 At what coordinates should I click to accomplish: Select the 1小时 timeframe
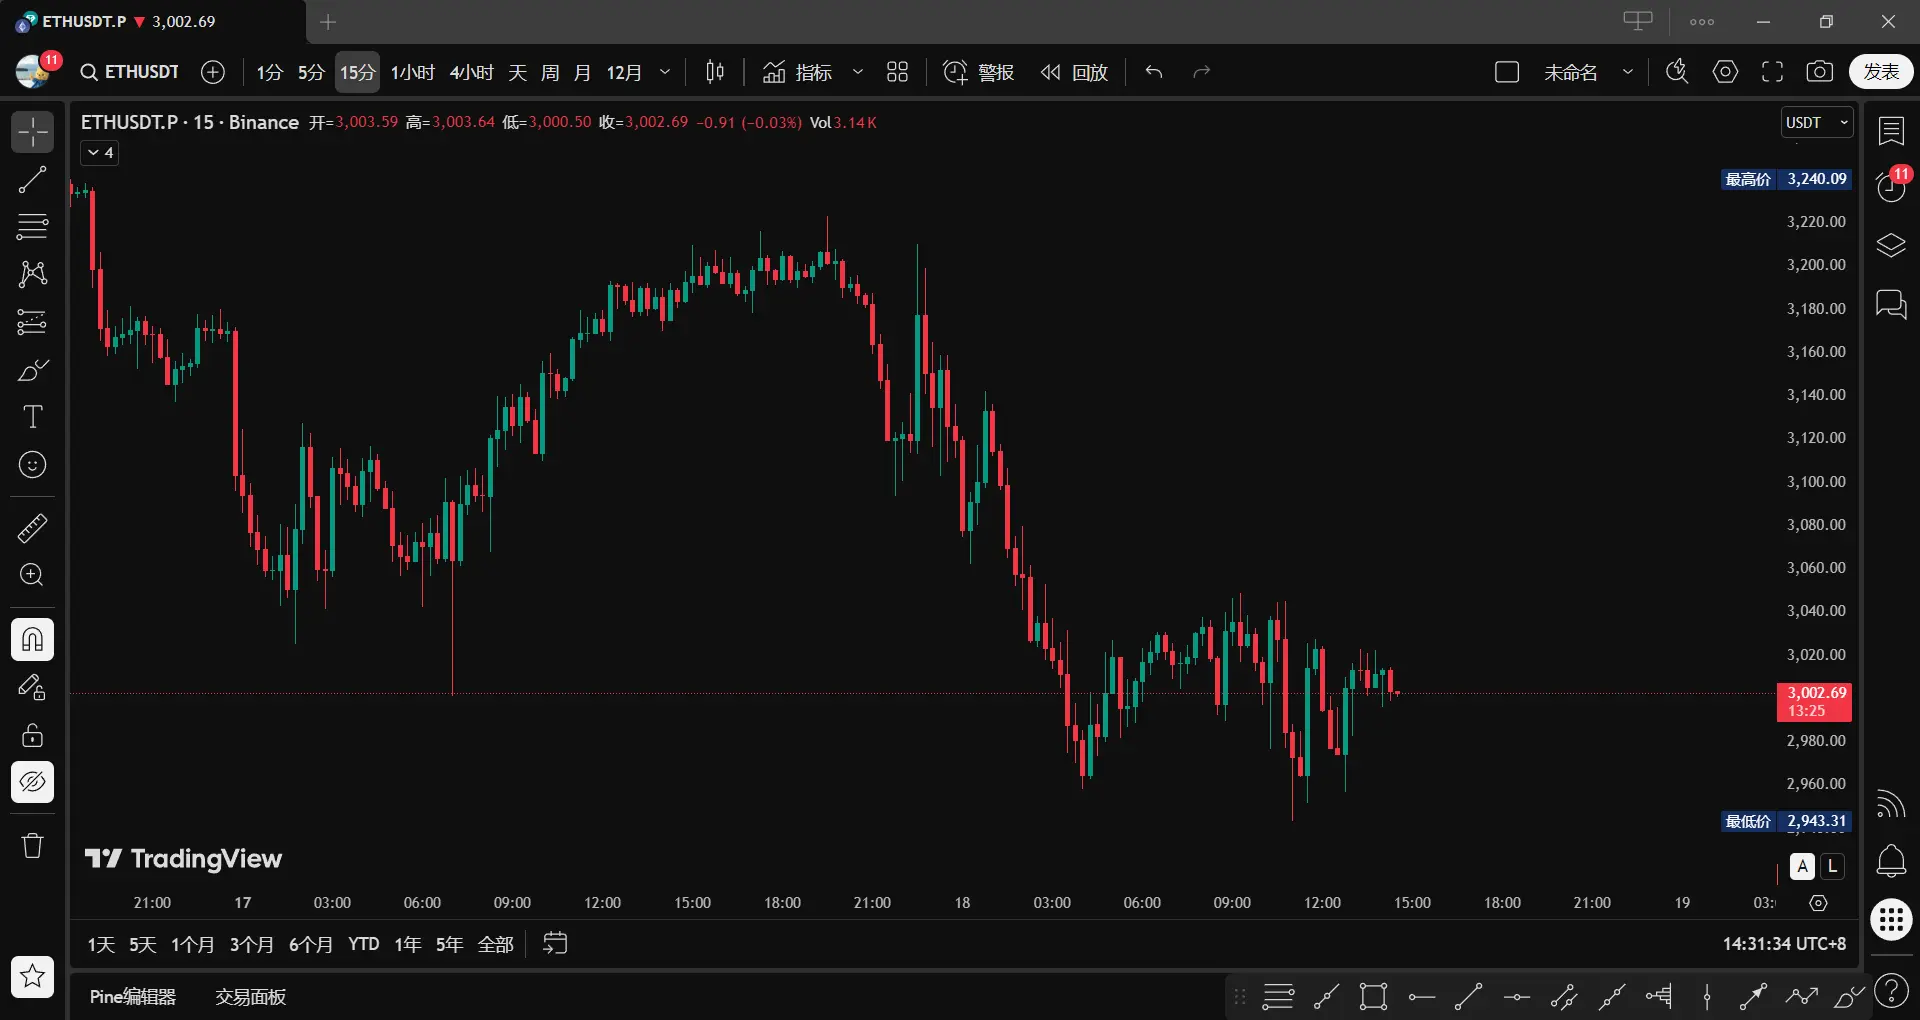(x=412, y=72)
